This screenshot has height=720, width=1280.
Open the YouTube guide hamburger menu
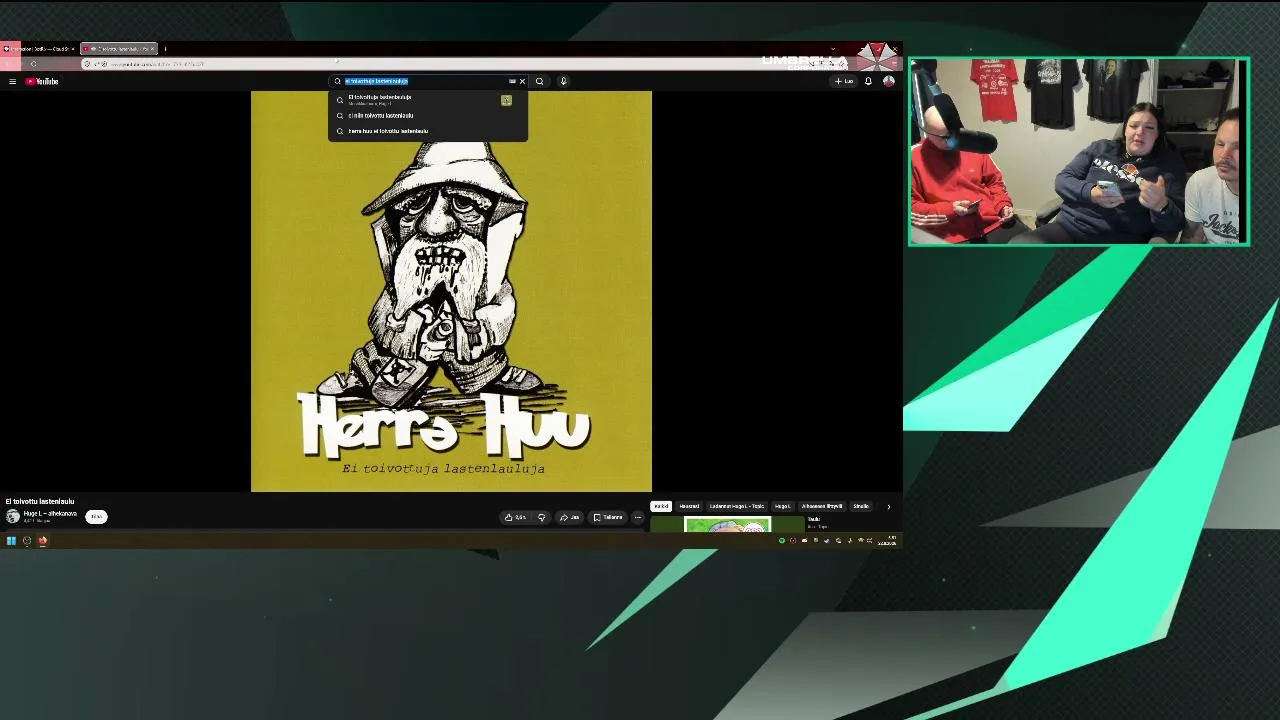point(12,81)
